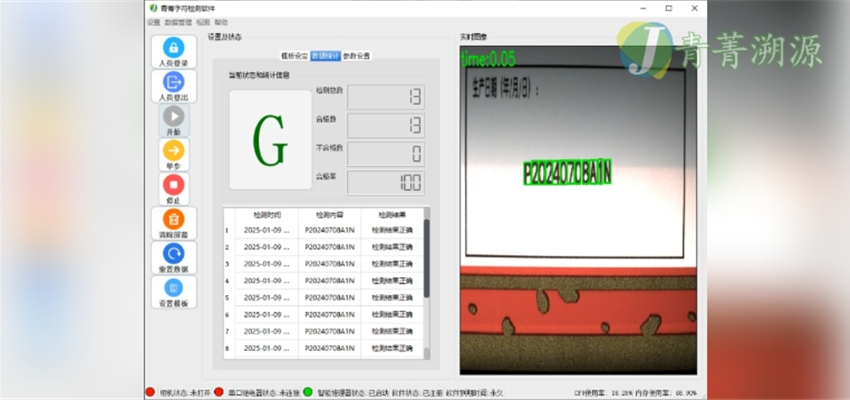Click the 重置数据 (reset data) icon
Screen dimensions: 850x400
click(x=173, y=253)
